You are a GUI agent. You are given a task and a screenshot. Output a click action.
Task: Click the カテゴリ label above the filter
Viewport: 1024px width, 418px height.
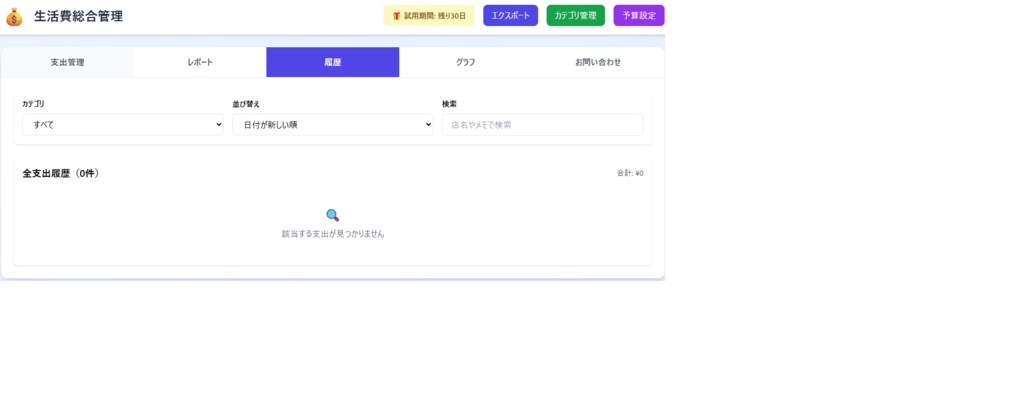34,104
